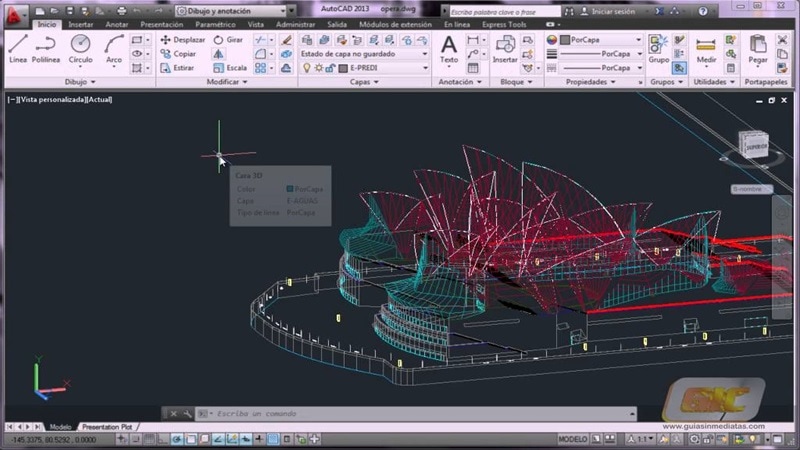This screenshot has width=800, height=450.
Task: Click the Copiar tool
Action: (x=178, y=54)
